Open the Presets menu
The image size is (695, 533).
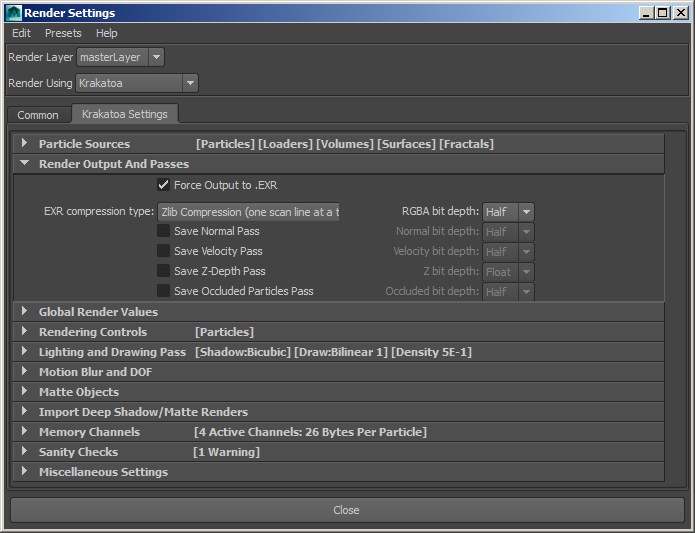pos(63,33)
